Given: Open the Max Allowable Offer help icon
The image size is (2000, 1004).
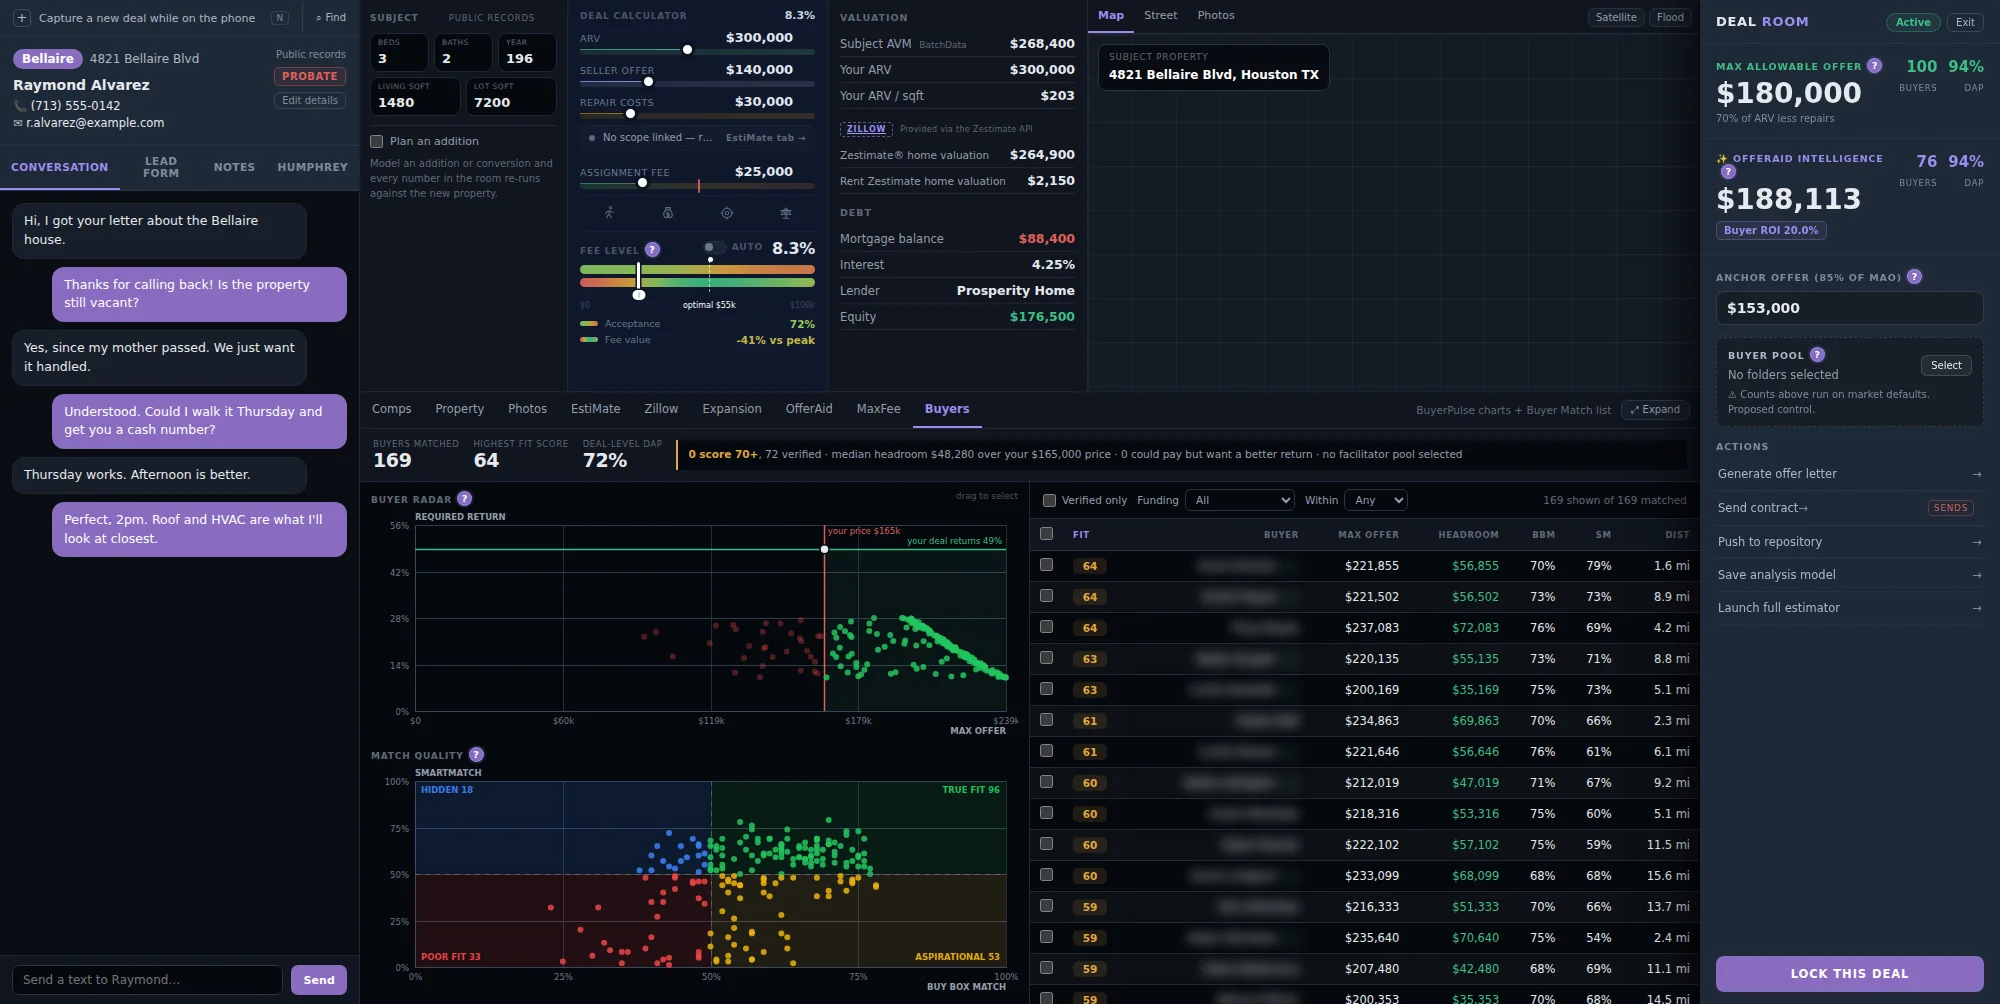Looking at the screenshot, I should point(1875,66).
